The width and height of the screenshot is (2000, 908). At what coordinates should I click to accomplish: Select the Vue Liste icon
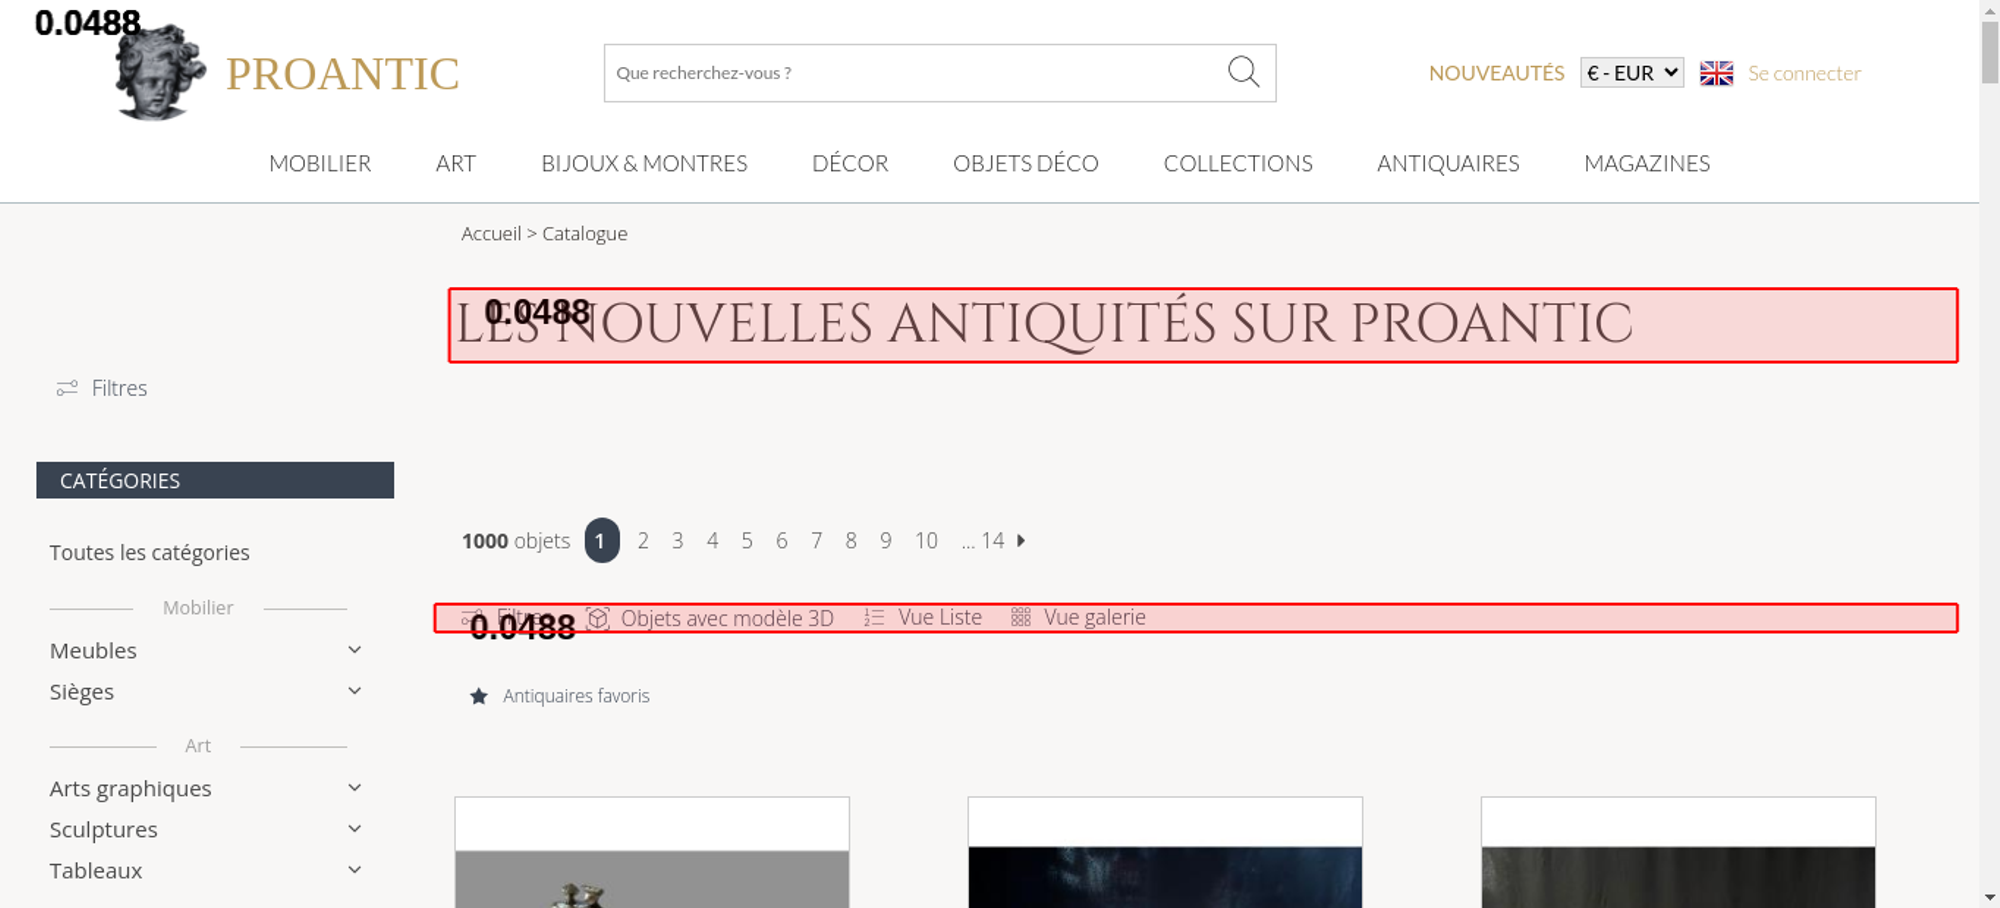tap(874, 618)
